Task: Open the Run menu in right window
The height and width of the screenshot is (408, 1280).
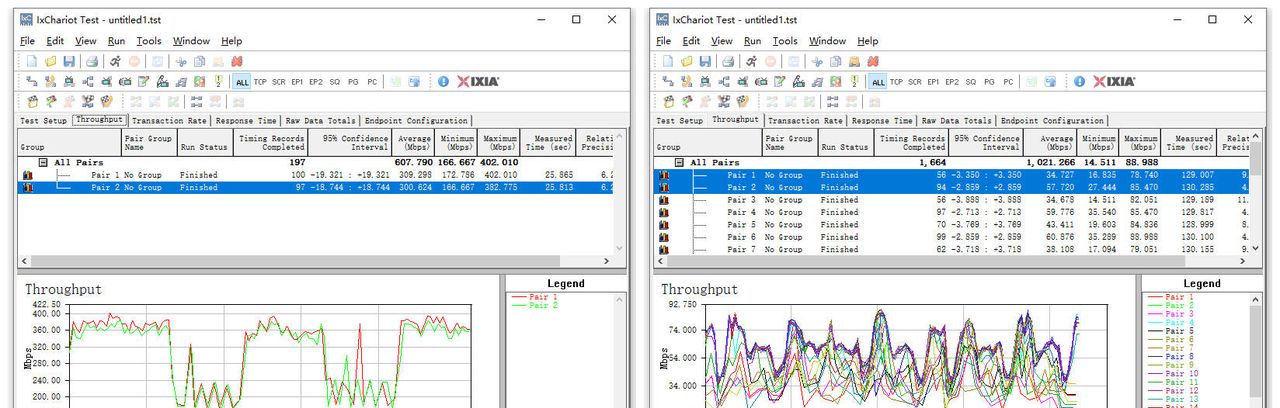Action: pyautogui.click(x=752, y=41)
